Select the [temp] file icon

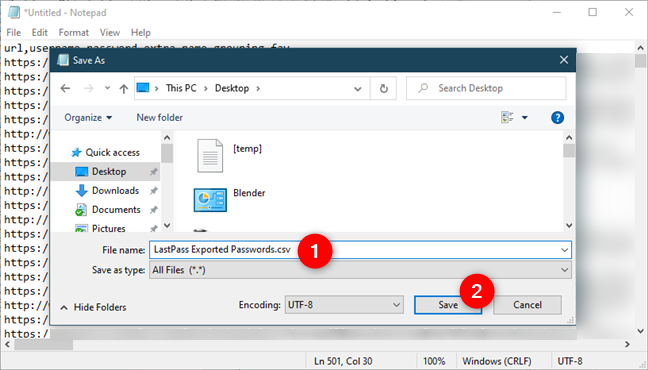click(x=210, y=156)
